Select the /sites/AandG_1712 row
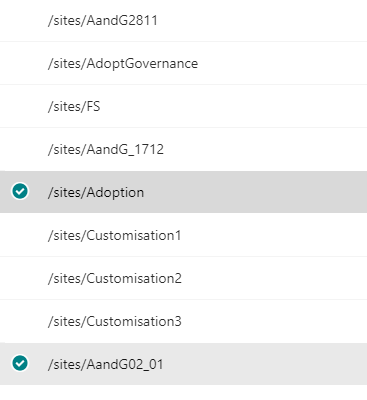 (183, 149)
